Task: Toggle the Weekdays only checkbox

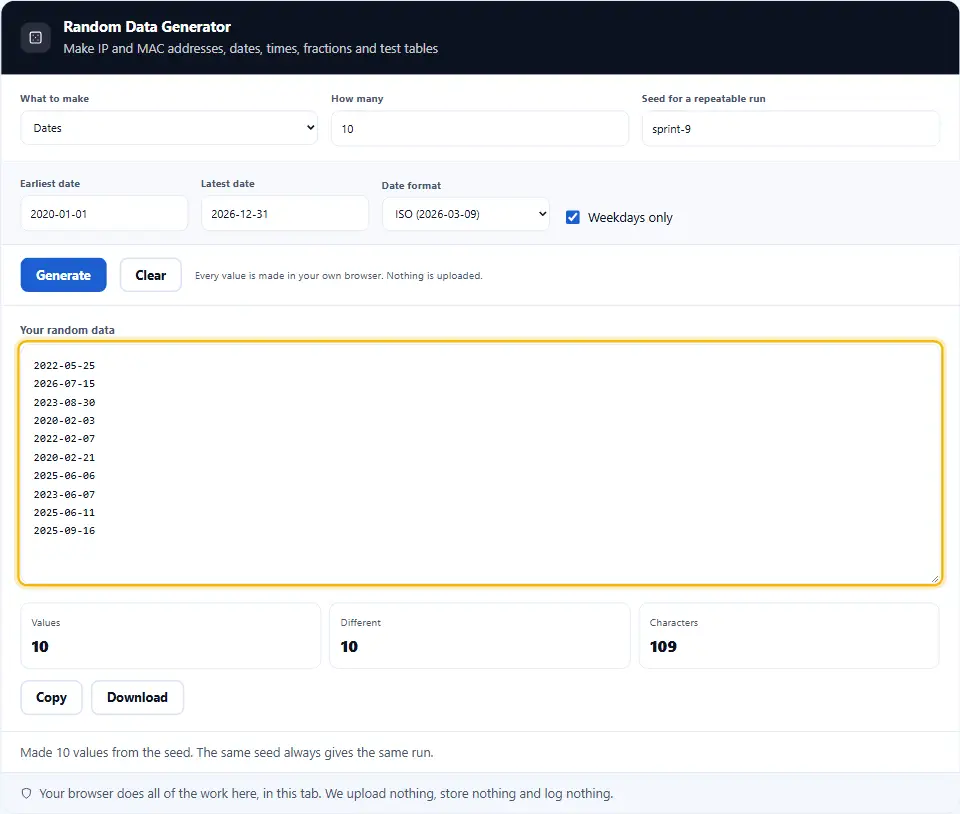Action: 572,217
